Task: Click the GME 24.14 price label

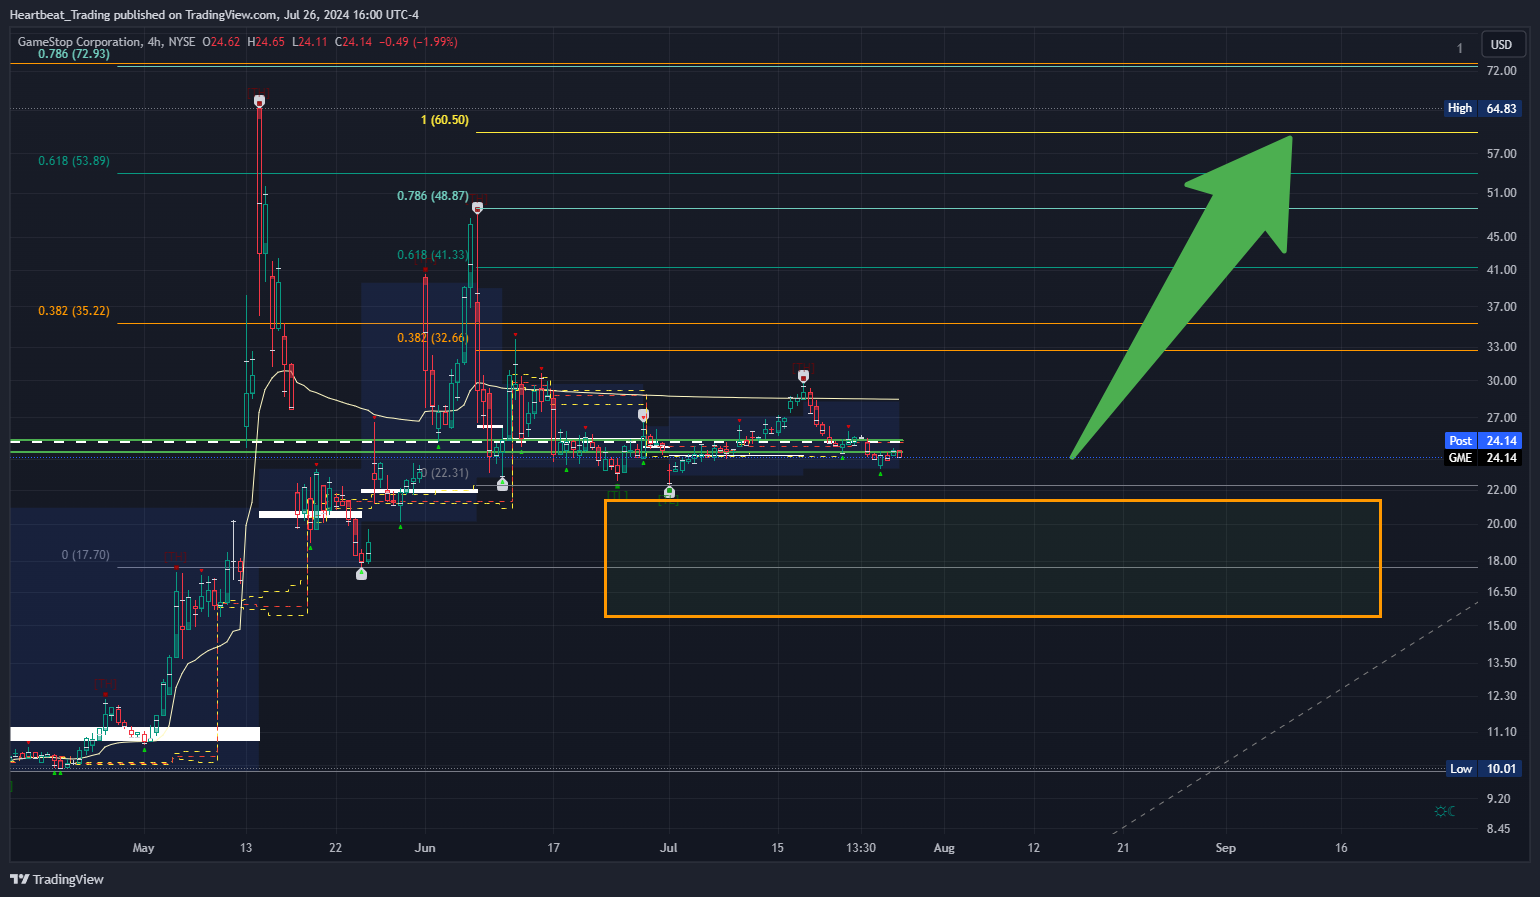Action: tap(1484, 458)
